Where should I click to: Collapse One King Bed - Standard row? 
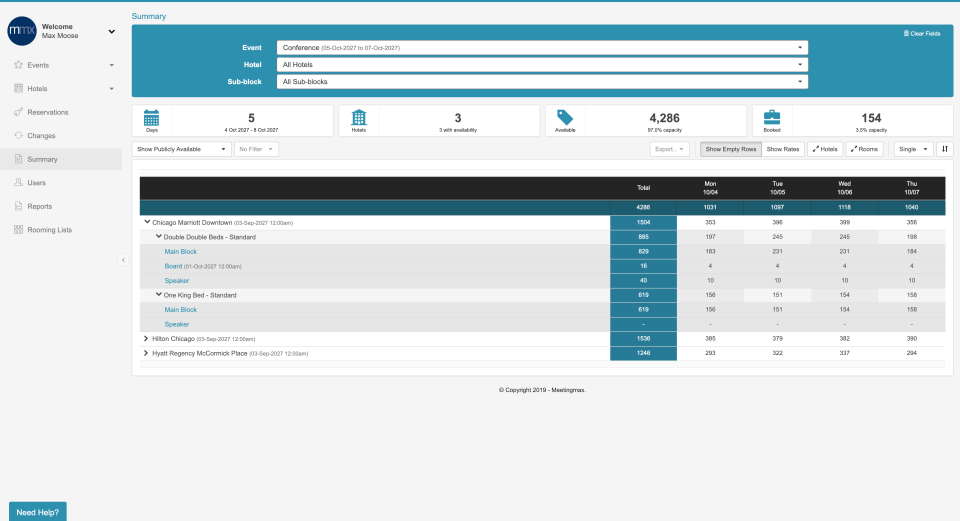pos(159,294)
